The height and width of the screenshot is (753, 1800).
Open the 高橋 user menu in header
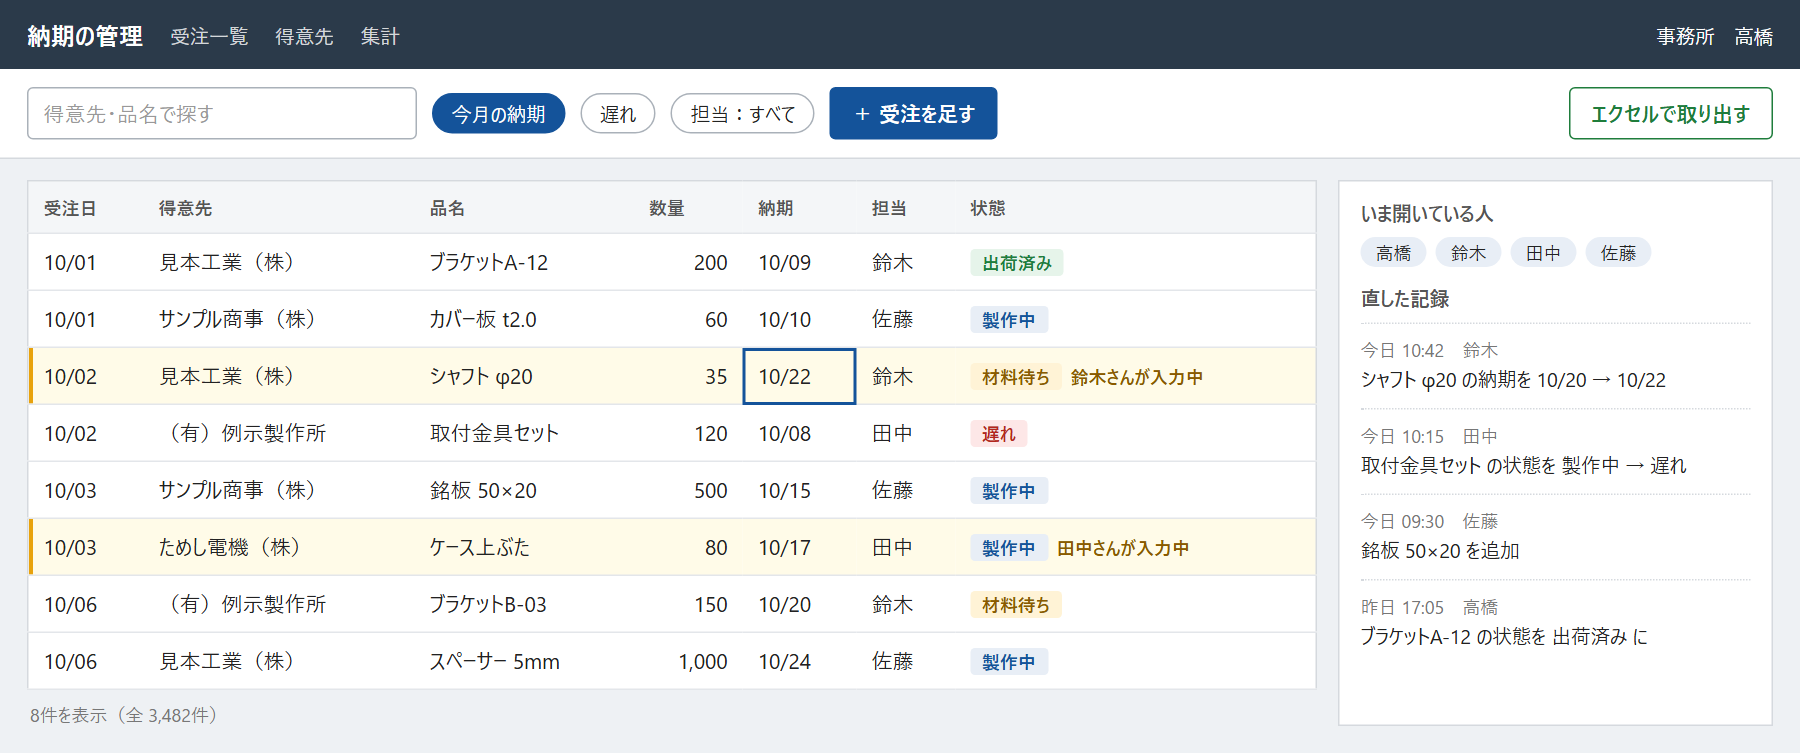(1754, 37)
